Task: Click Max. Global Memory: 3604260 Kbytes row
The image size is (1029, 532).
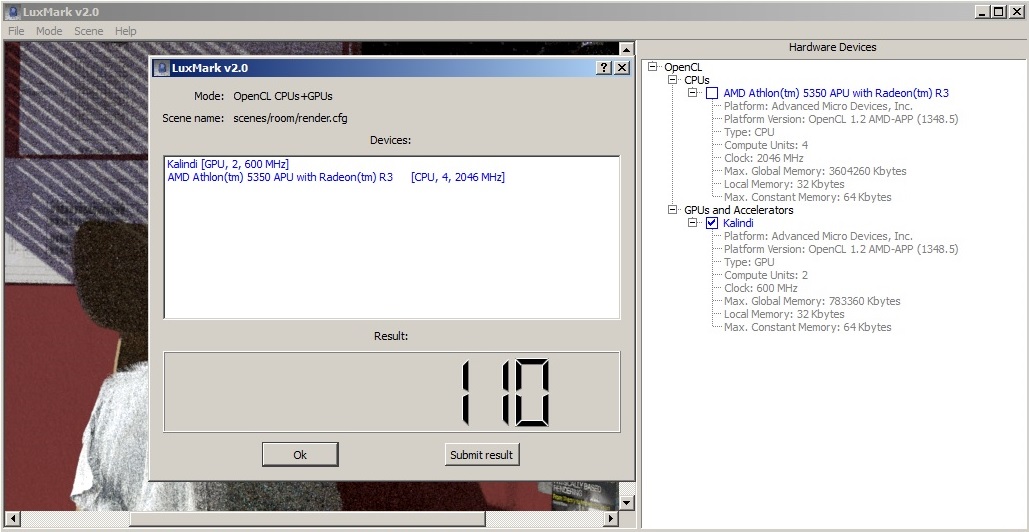Action: coord(815,171)
